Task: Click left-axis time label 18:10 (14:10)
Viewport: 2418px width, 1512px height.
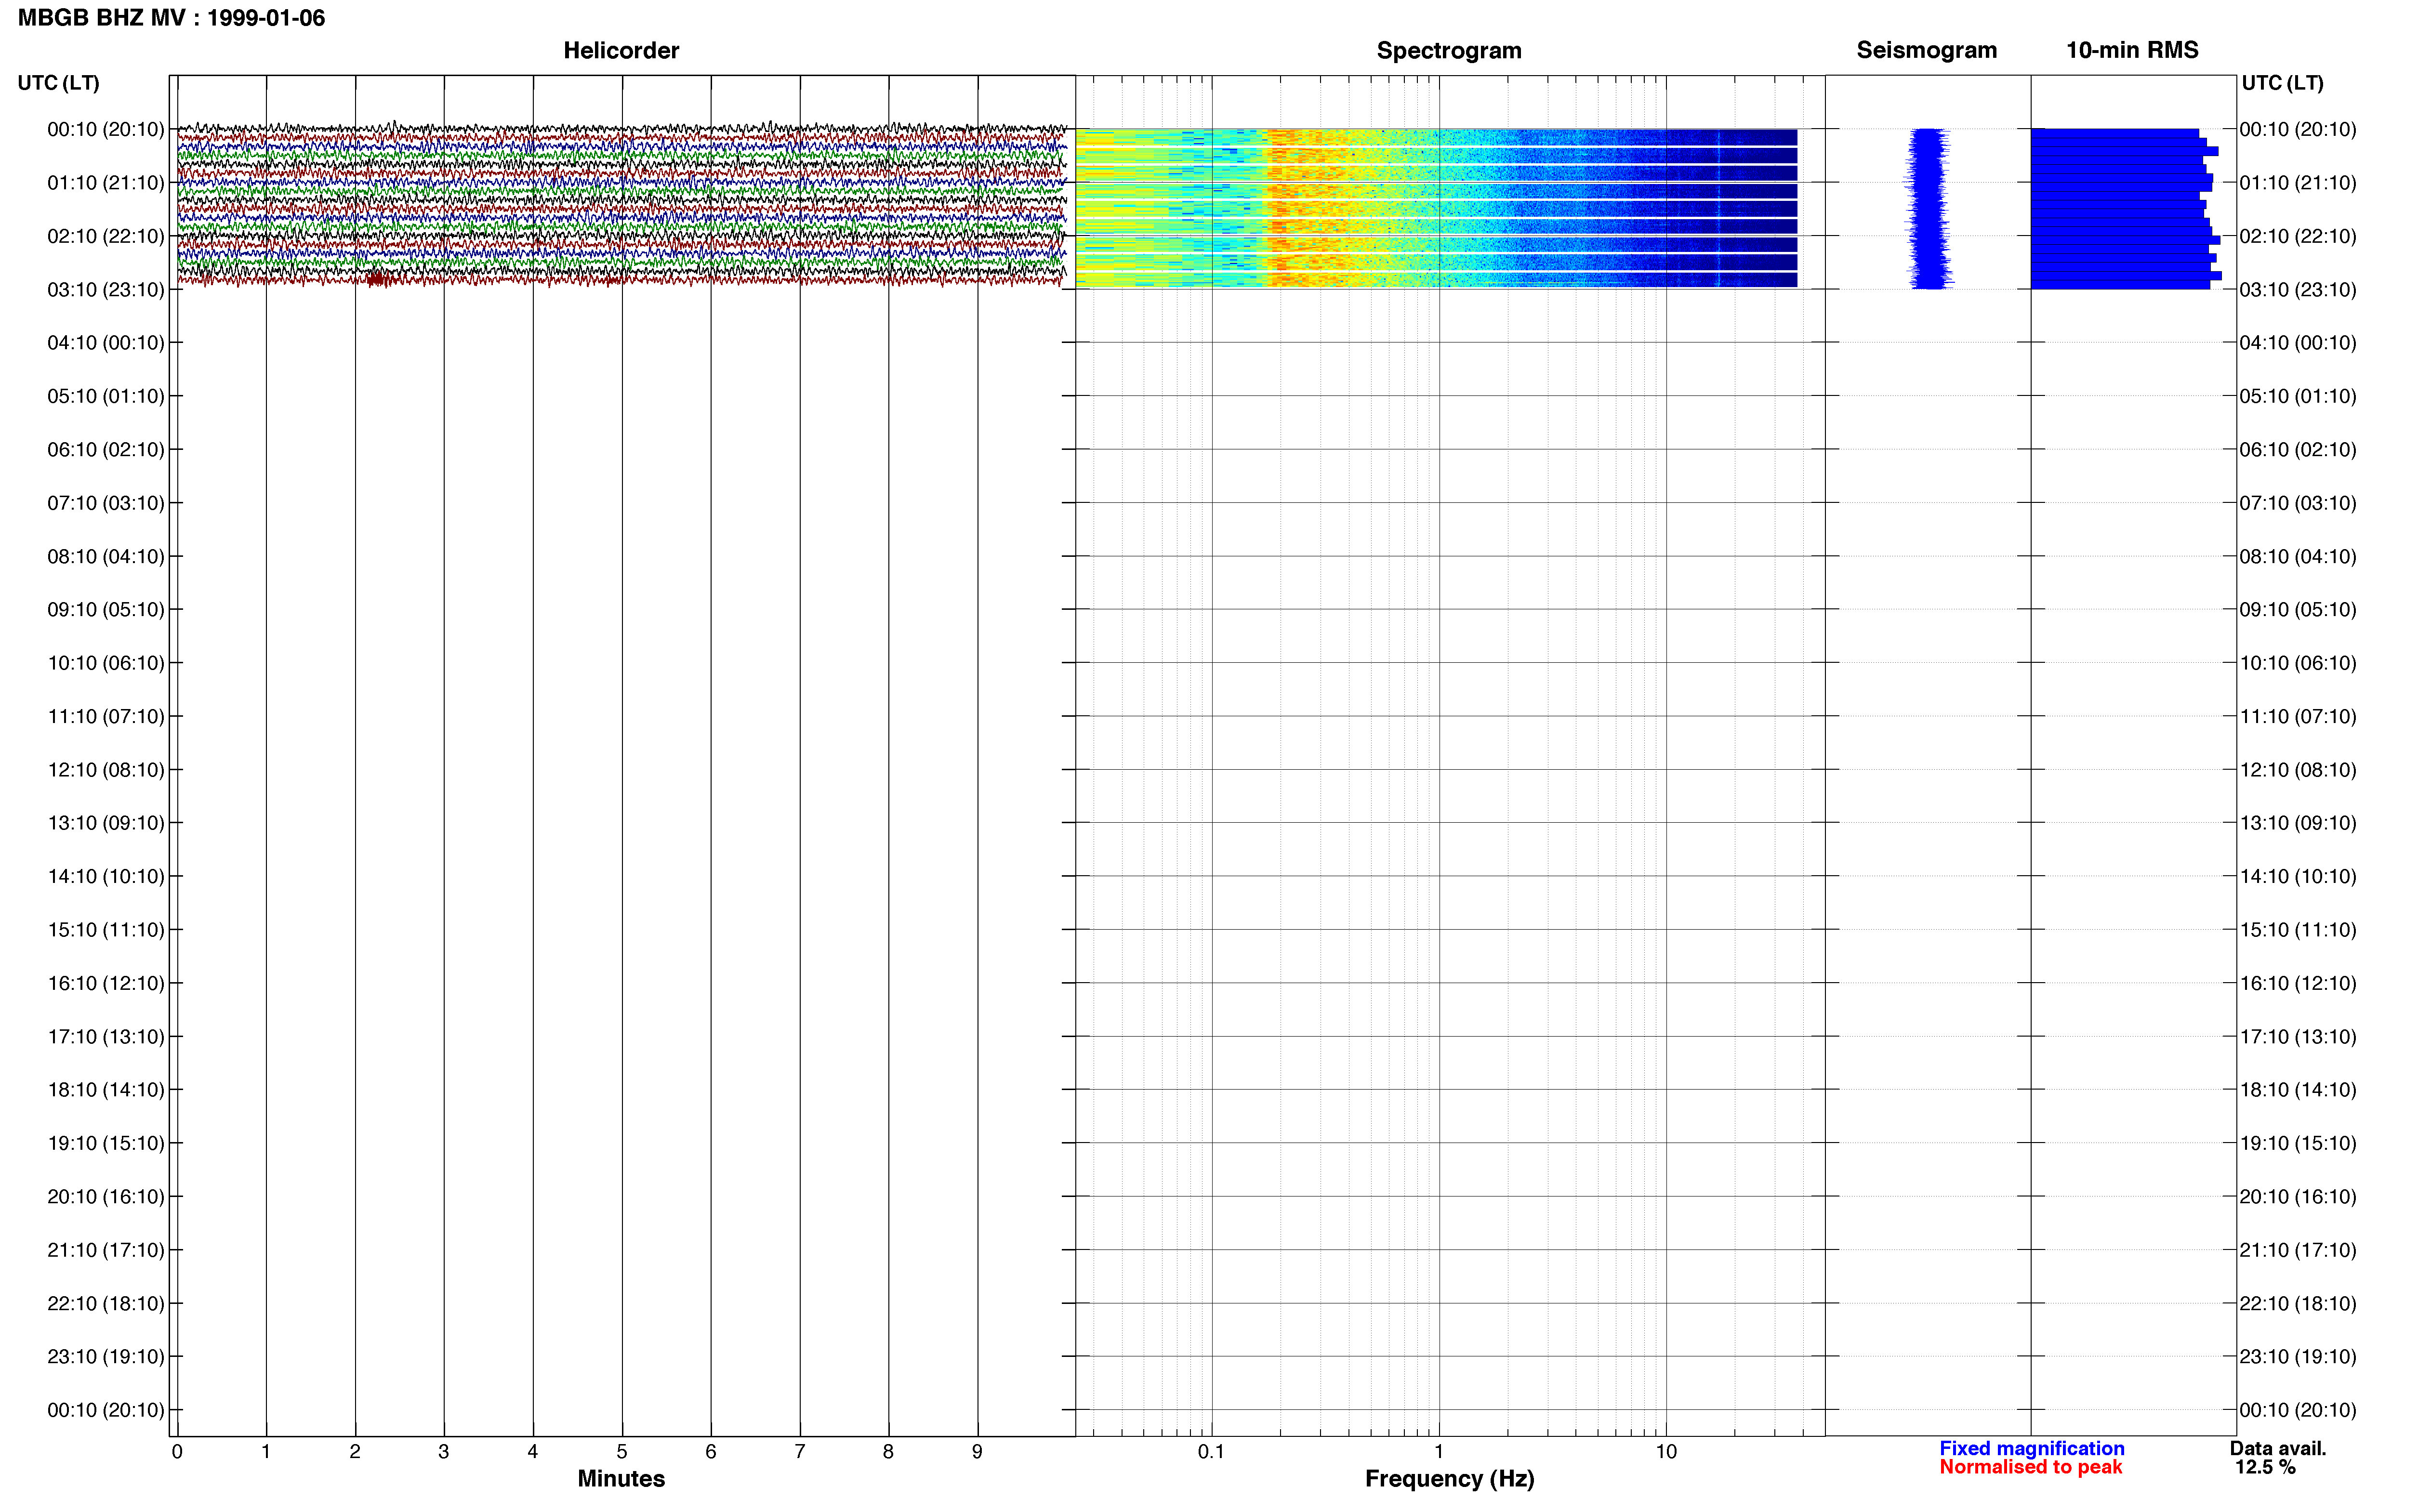Action: tap(106, 1090)
